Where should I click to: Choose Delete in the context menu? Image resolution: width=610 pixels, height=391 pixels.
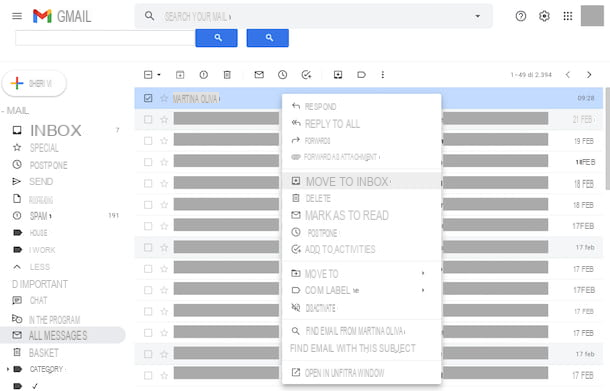pyautogui.click(x=362, y=198)
